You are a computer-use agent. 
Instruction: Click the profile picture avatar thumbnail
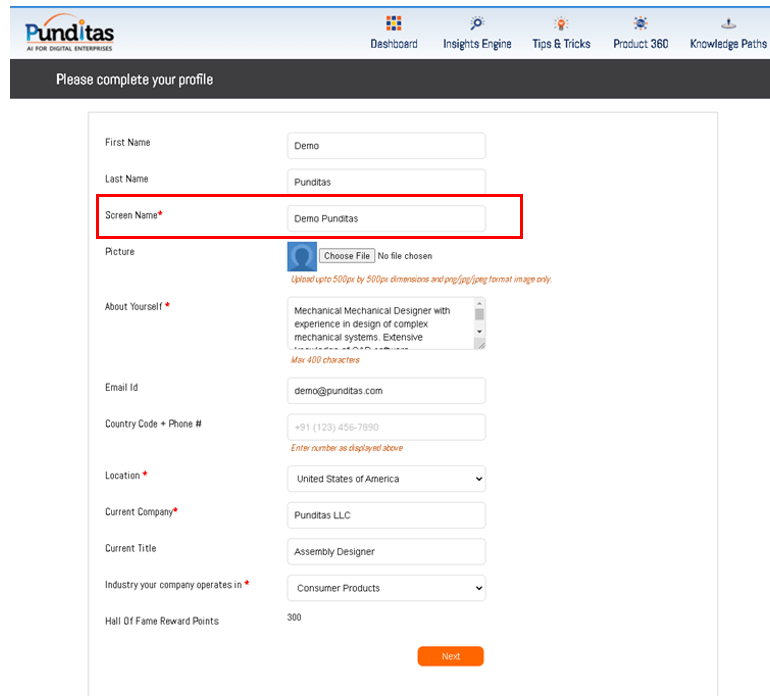pyautogui.click(x=302, y=257)
